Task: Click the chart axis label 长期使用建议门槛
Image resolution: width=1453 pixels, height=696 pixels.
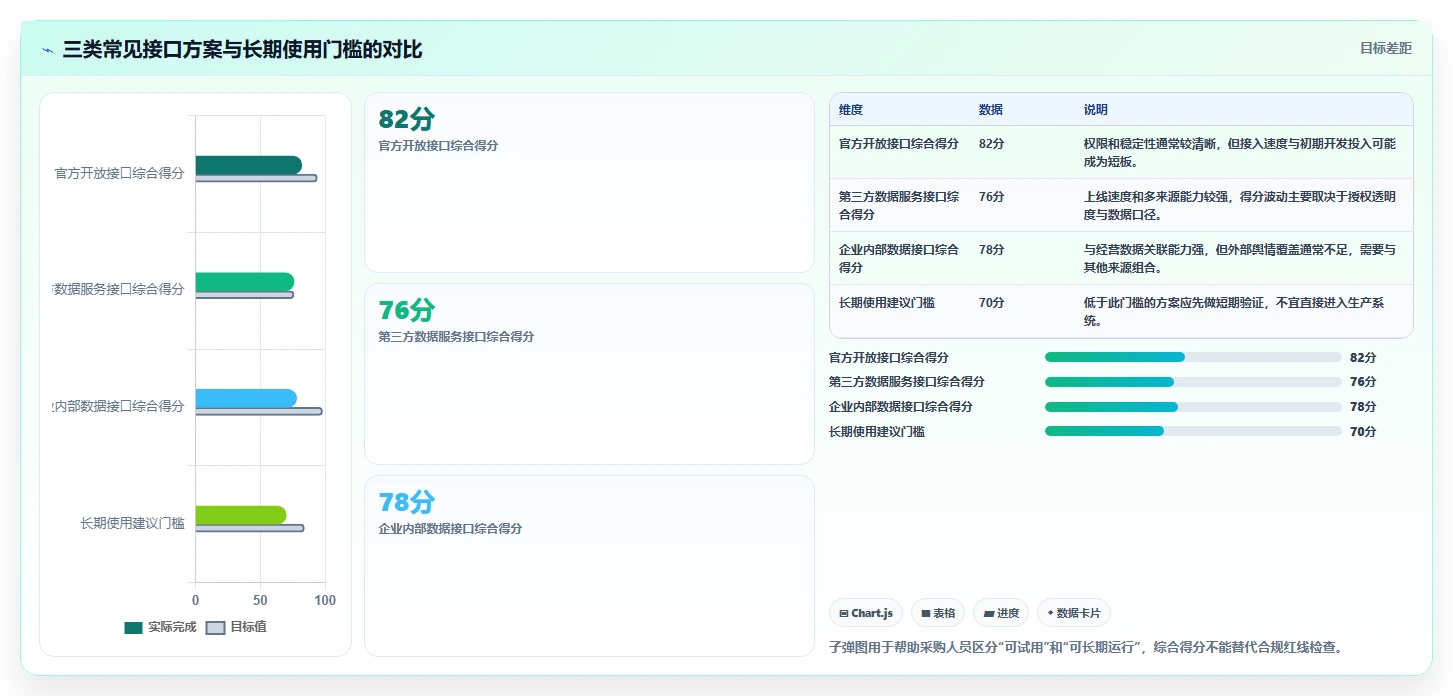Action: click(x=132, y=523)
